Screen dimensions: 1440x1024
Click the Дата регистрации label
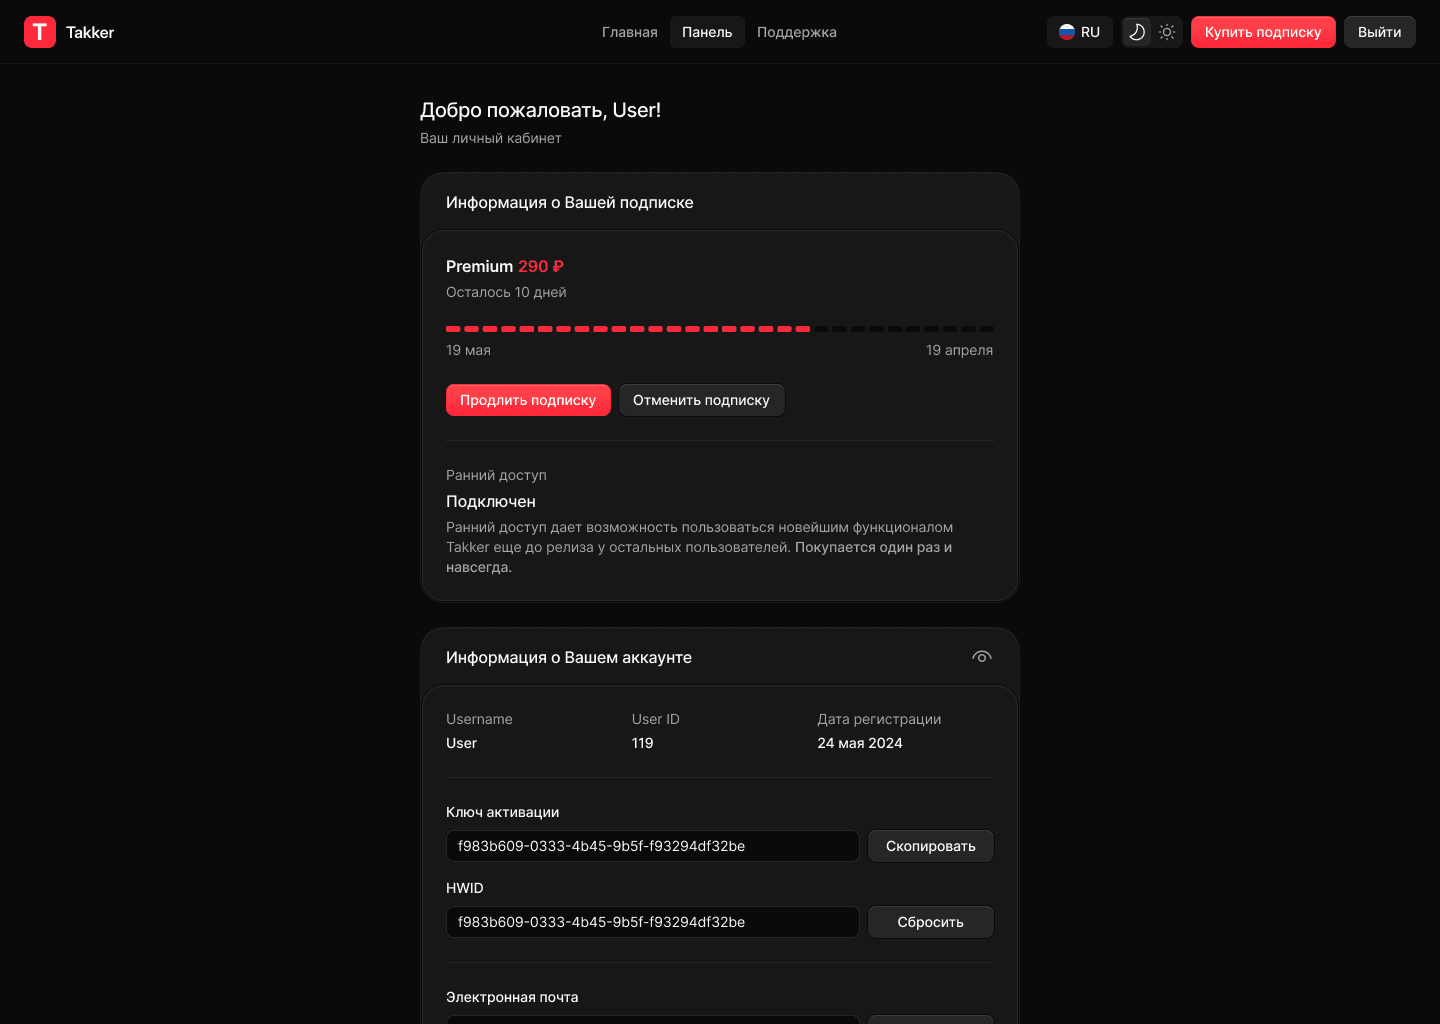[x=879, y=719]
